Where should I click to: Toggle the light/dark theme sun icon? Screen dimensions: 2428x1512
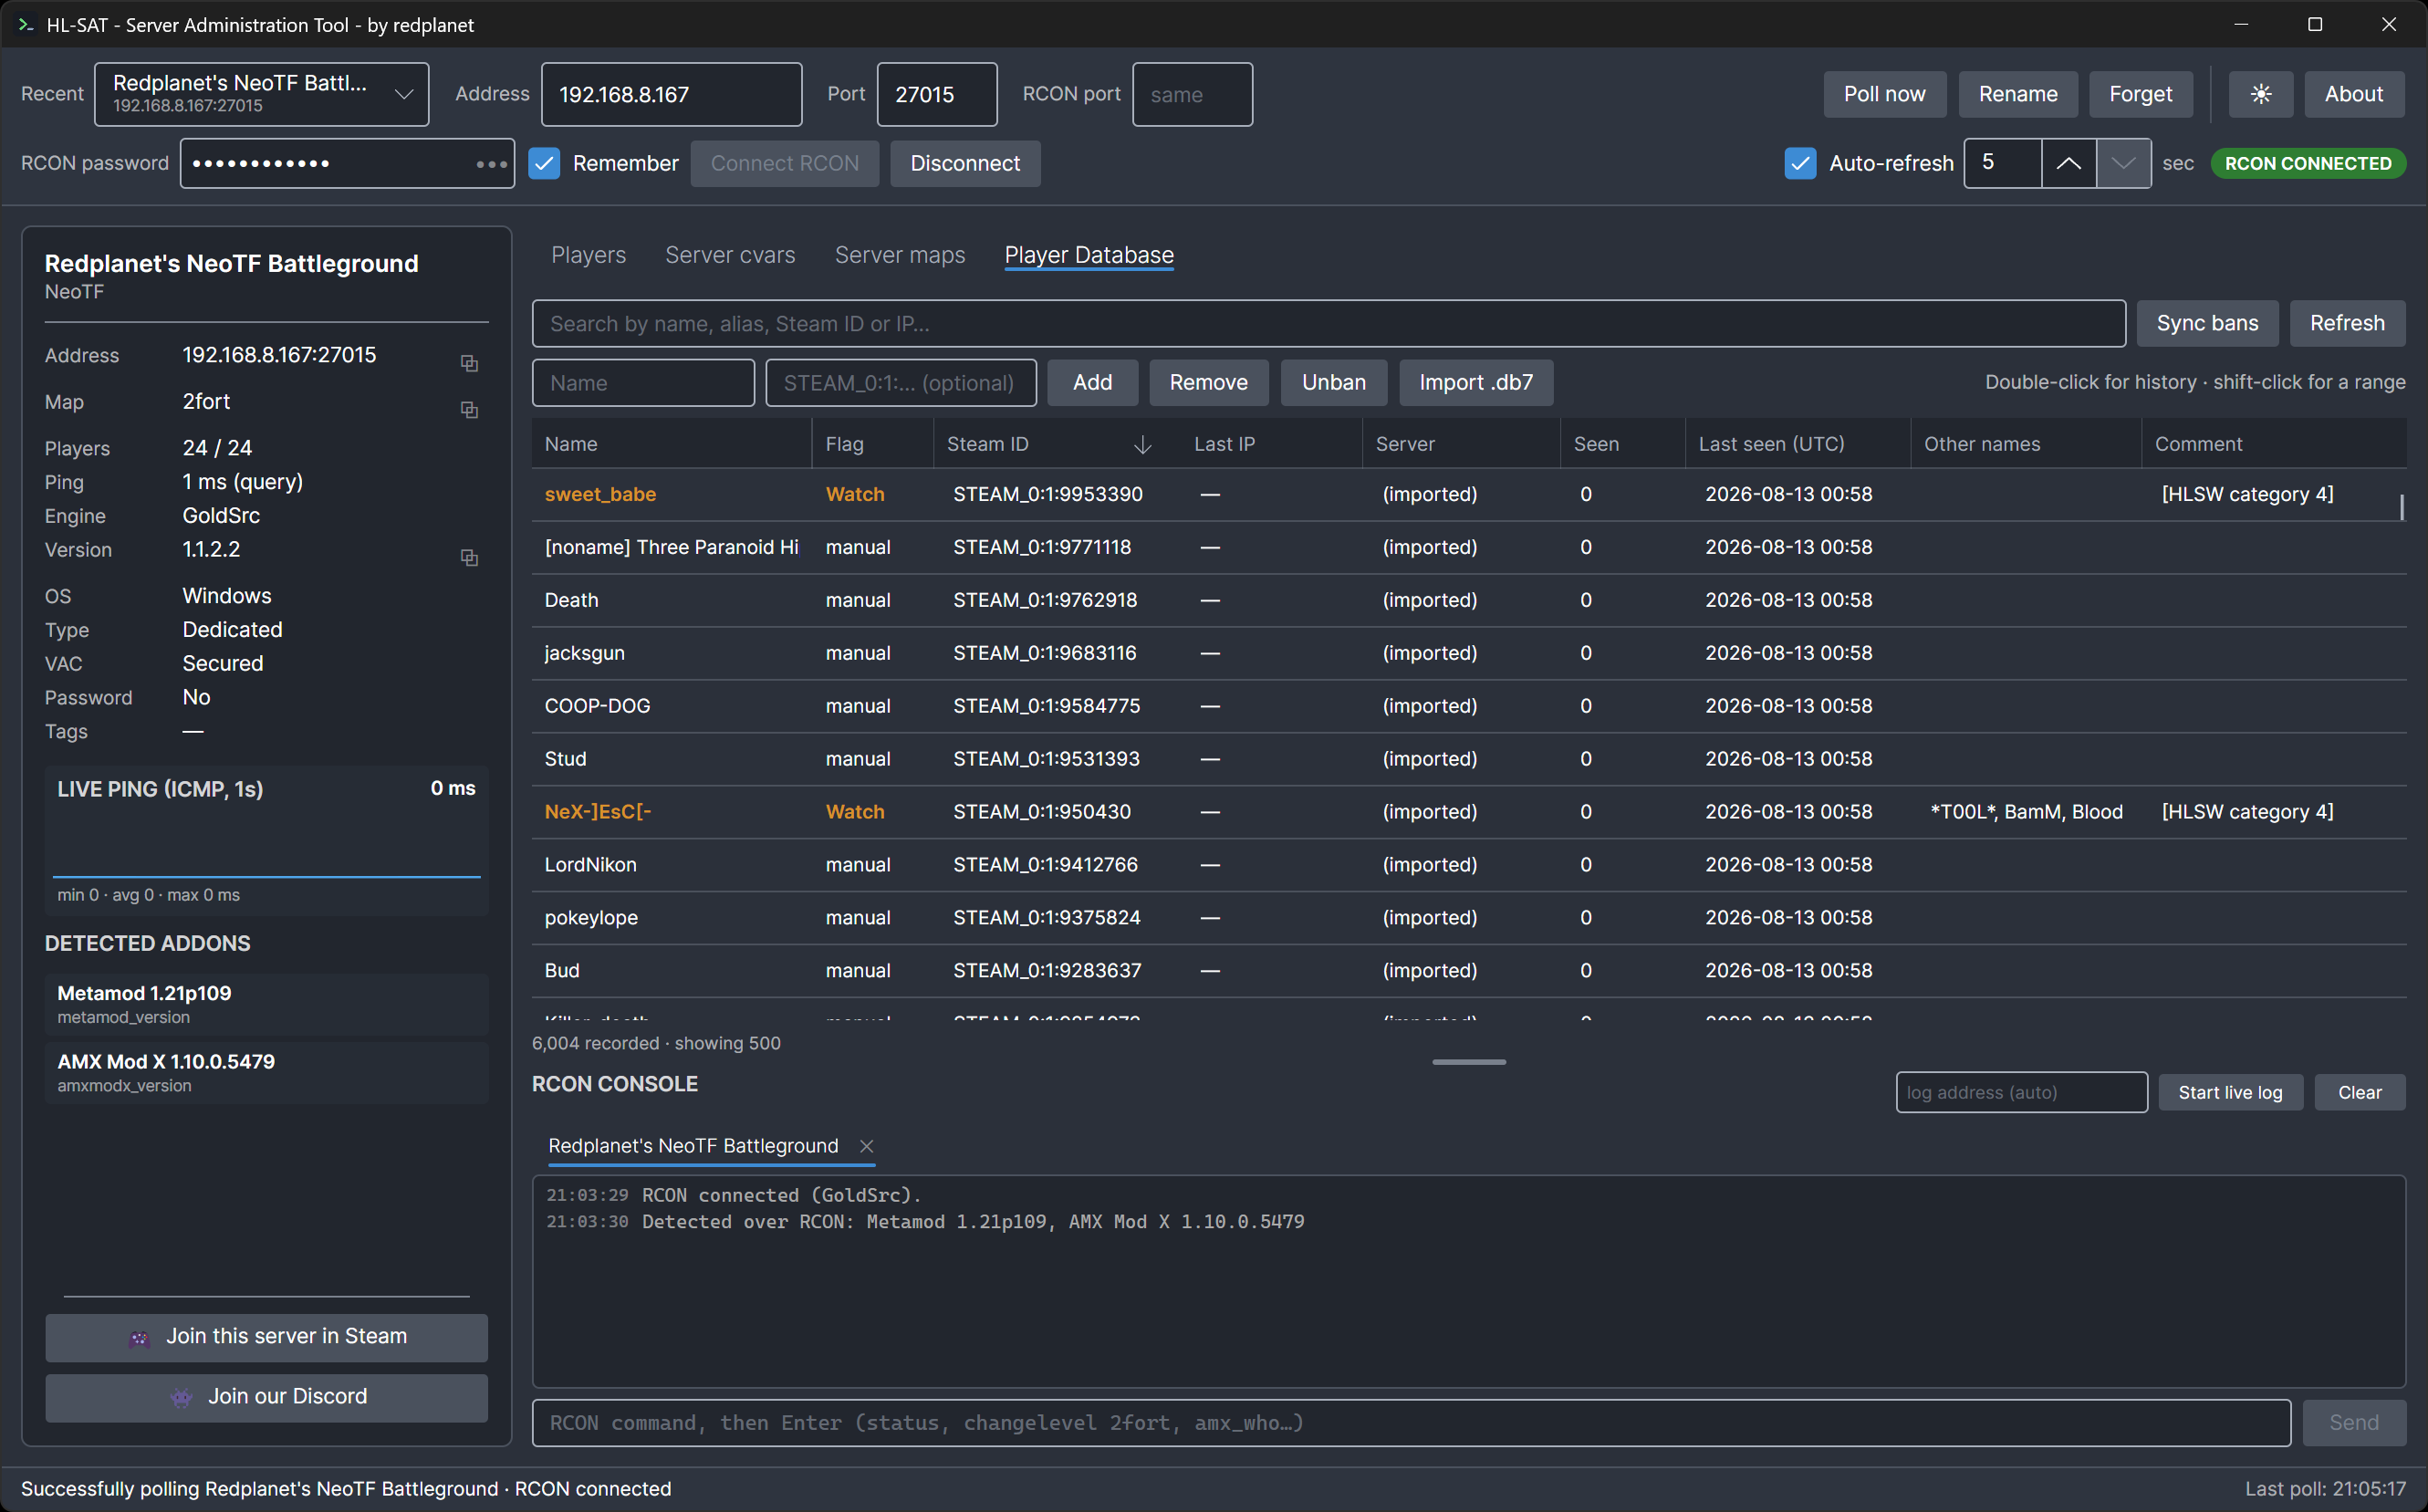[2260, 94]
